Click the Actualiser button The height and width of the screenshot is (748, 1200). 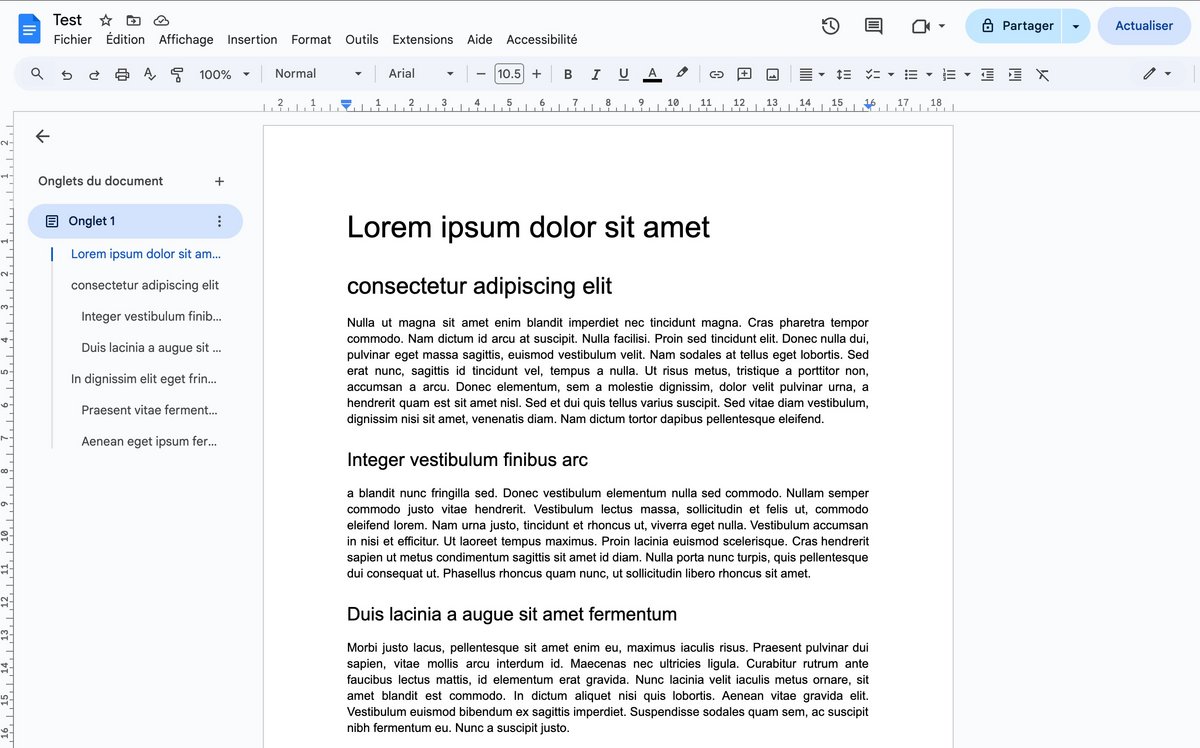click(x=1143, y=26)
